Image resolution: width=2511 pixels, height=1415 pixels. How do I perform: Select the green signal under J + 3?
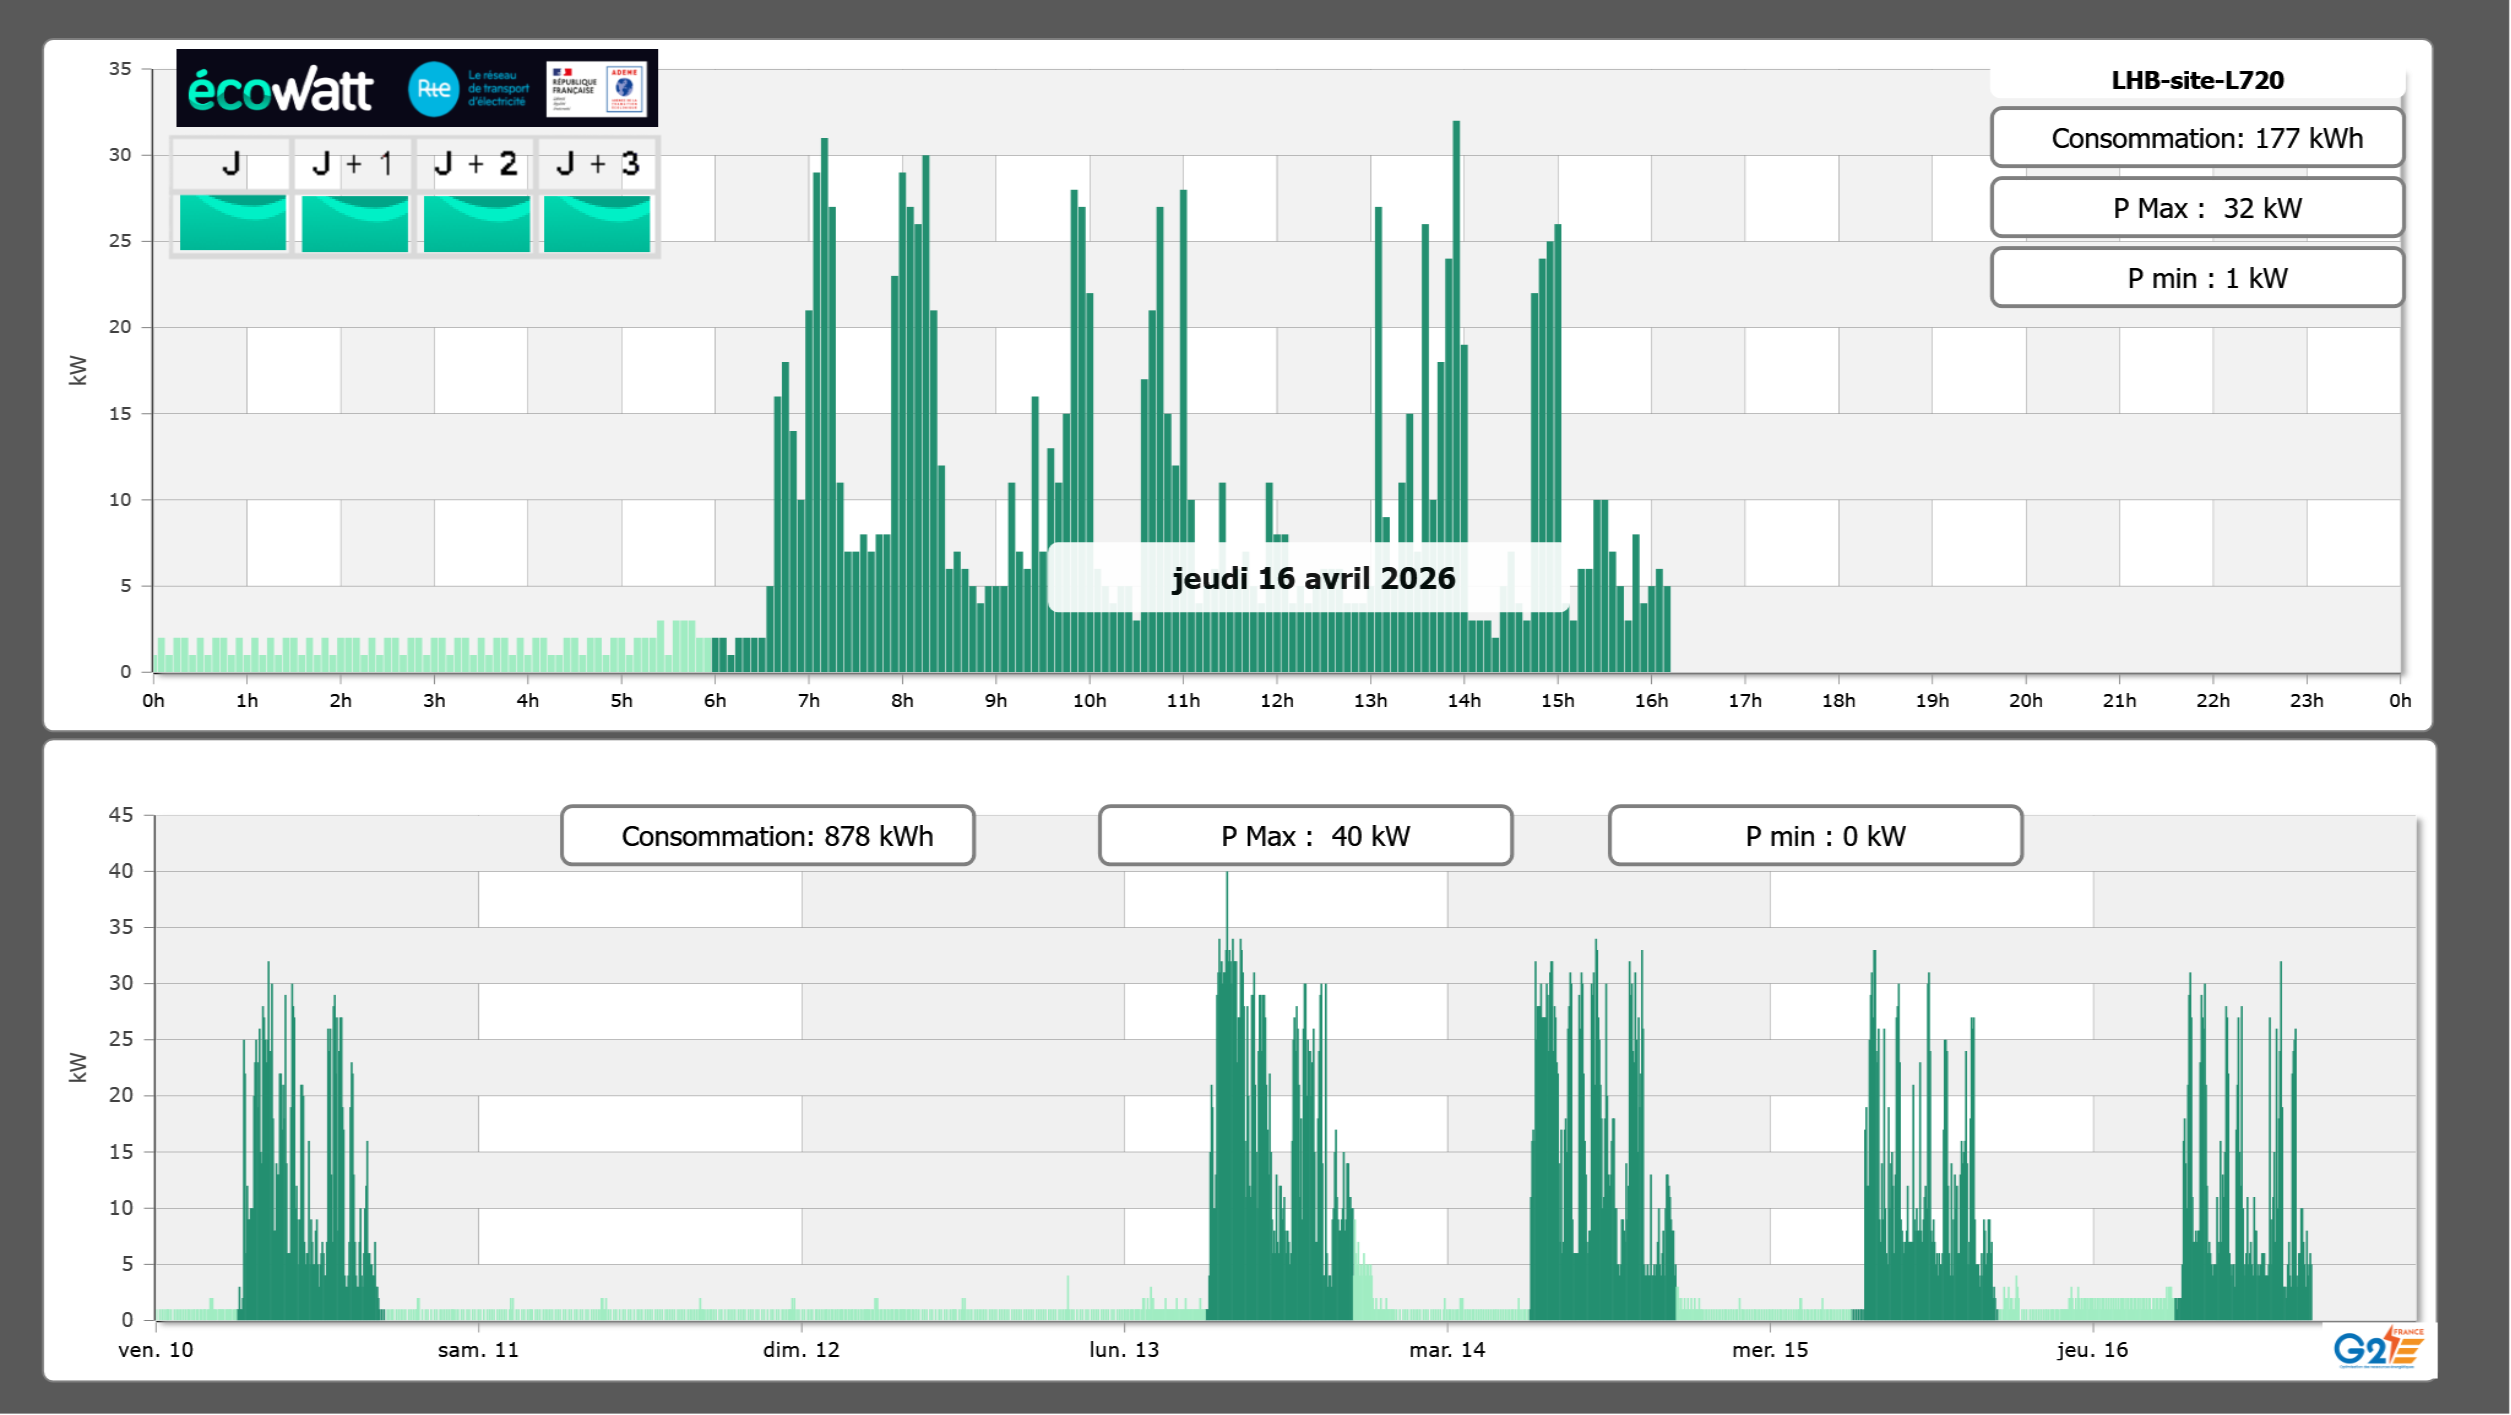[x=597, y=222]
